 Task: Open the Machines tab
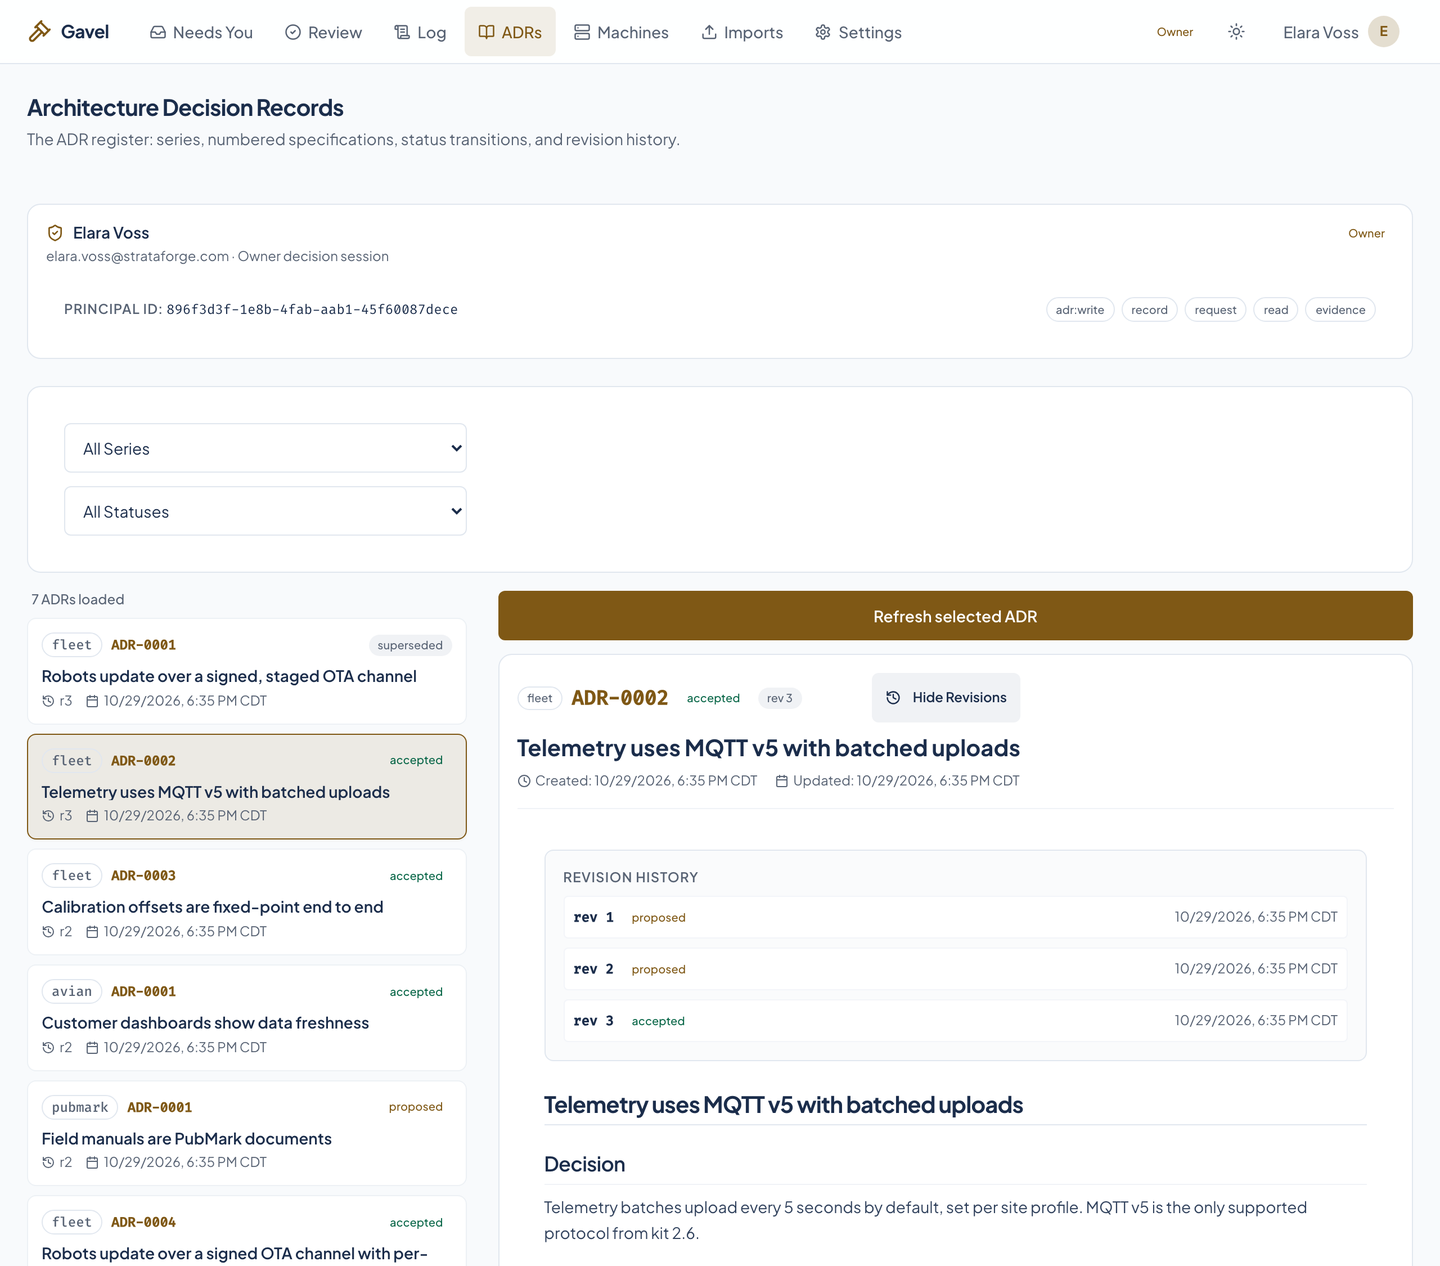[621, 32]
